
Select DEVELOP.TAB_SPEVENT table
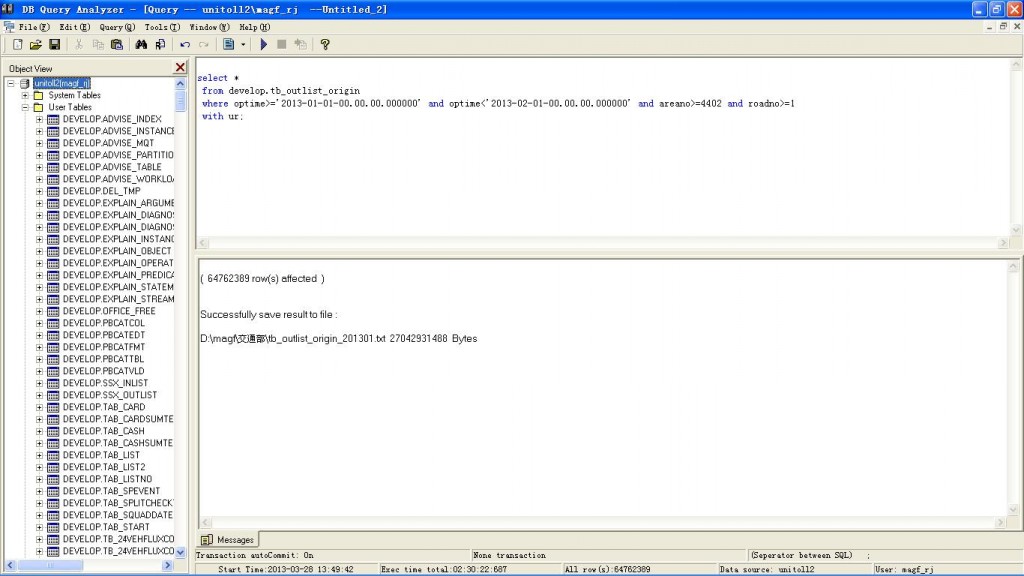coord(111,491)
